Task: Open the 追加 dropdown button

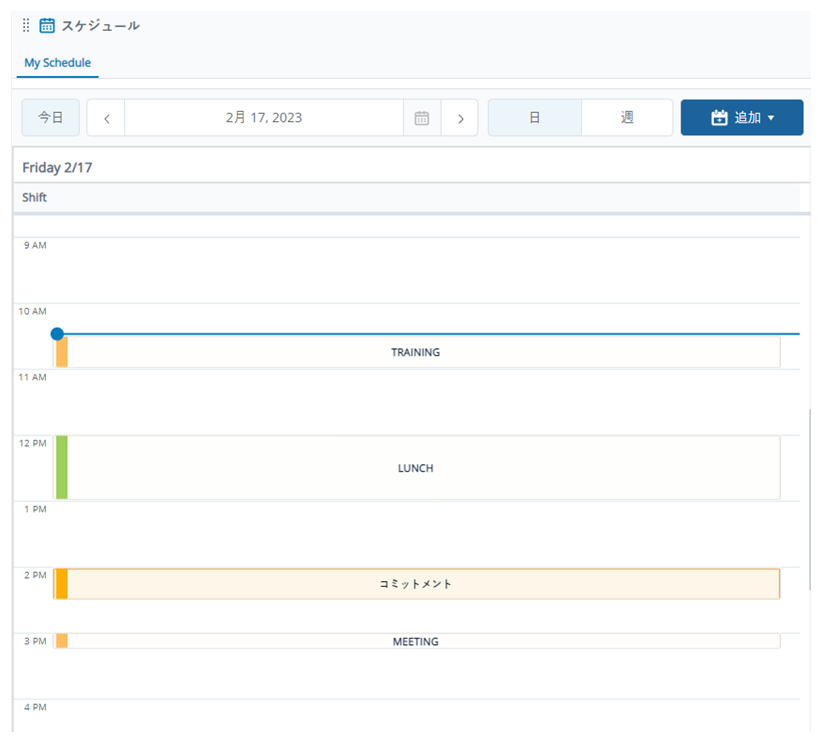Action: tap(742, 118)
